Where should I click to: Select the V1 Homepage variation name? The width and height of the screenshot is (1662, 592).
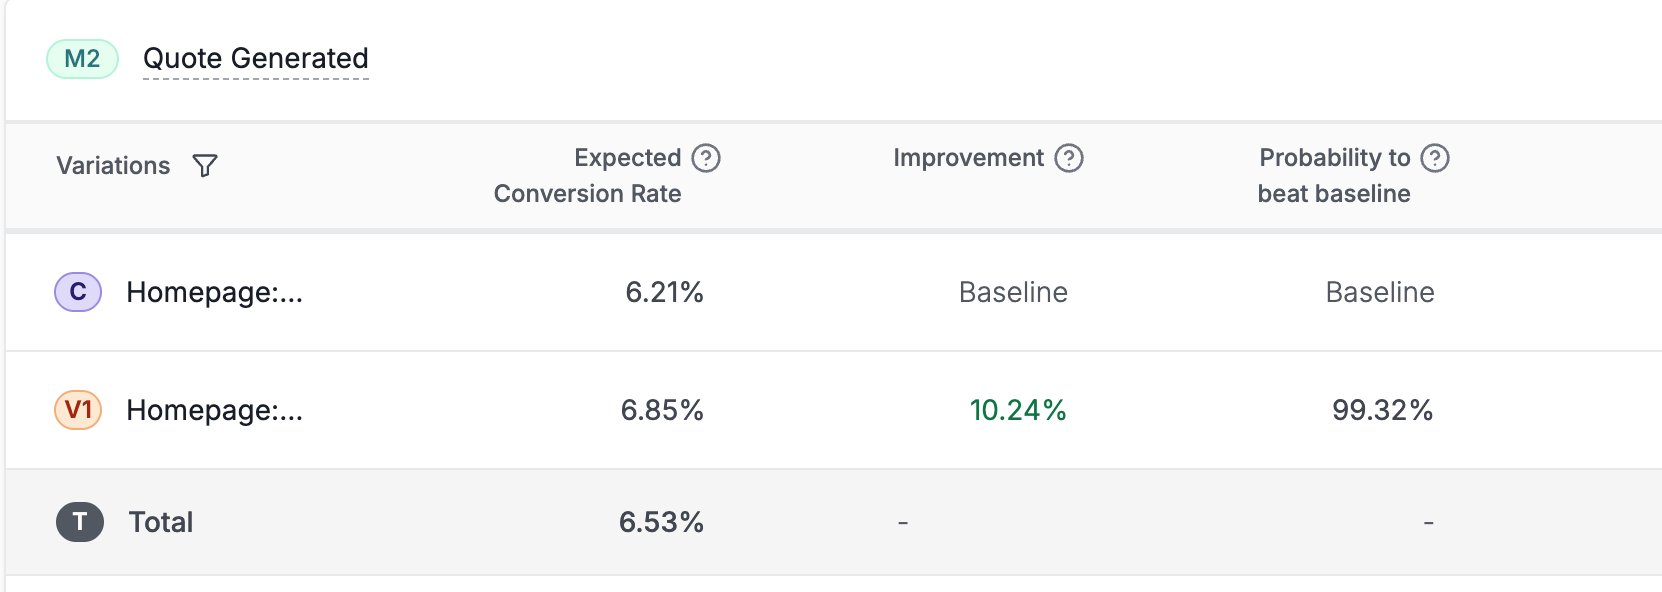pos(214,410)
